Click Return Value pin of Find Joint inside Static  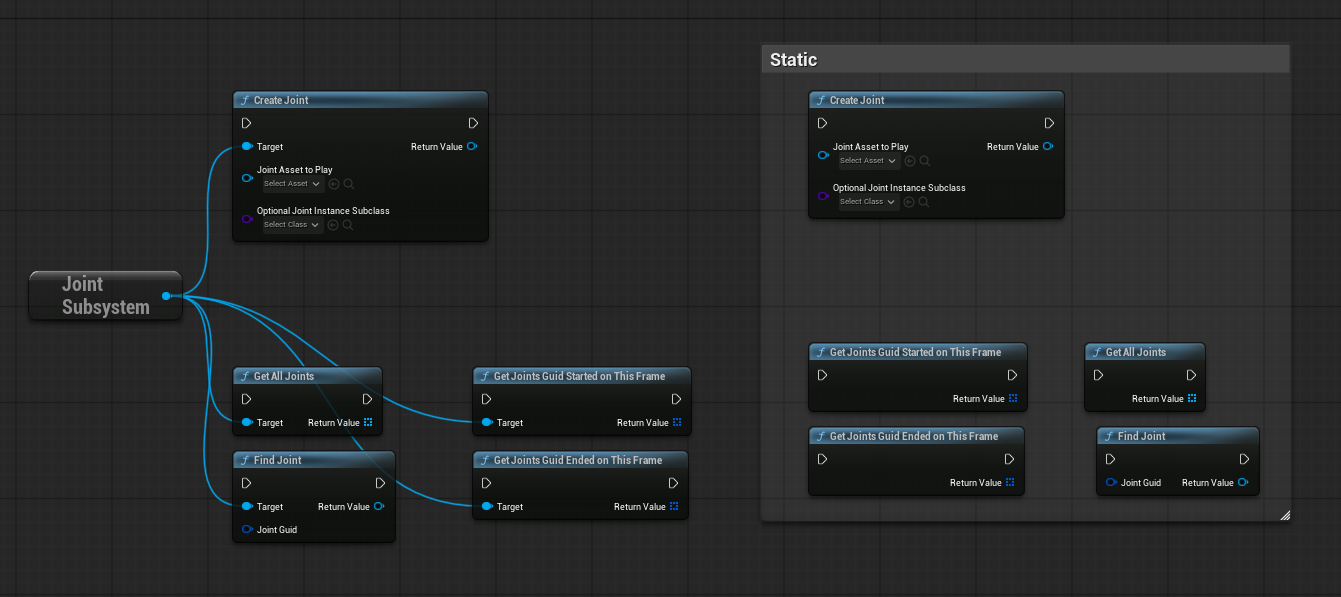1243,483
